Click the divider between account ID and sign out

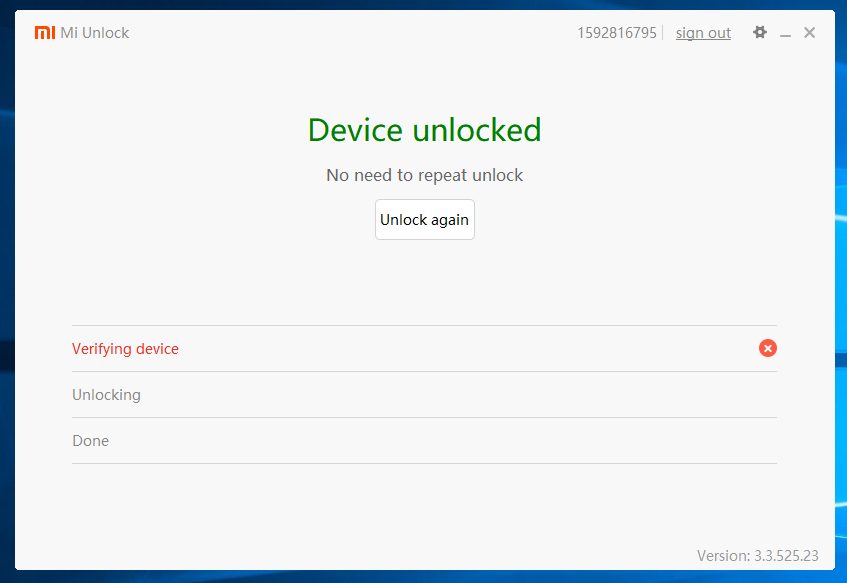(x=663, y=33)
